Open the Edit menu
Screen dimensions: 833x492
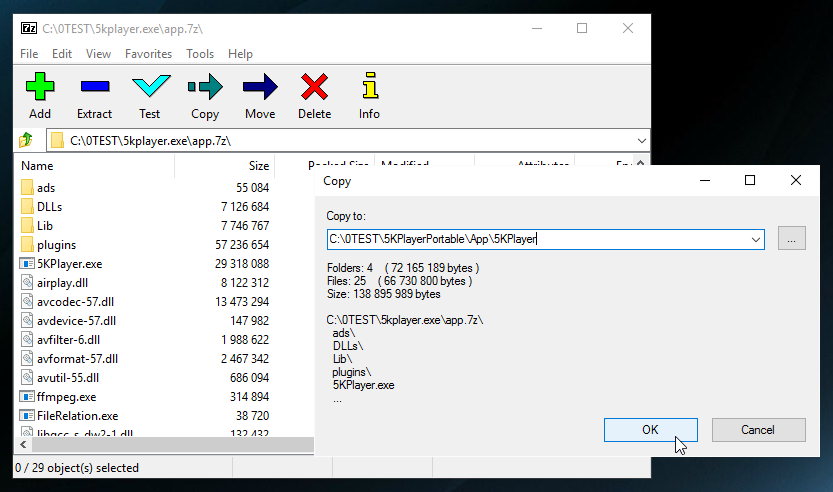62,54
